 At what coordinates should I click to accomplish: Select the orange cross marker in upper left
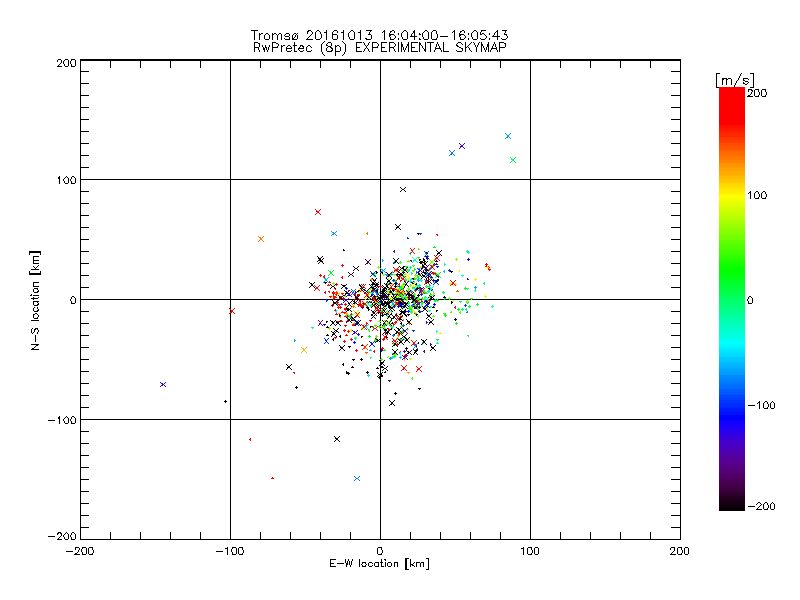pos(261,239)
